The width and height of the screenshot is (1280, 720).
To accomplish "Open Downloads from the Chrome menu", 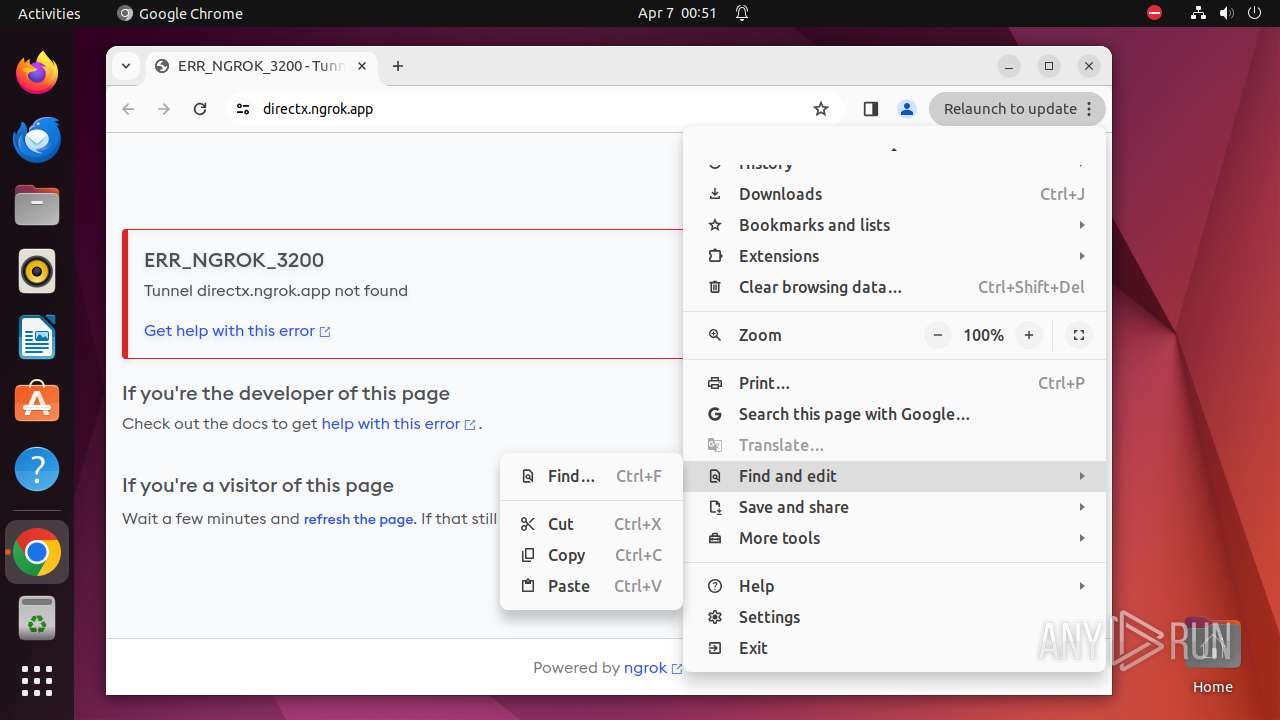I will coord(895,194).
